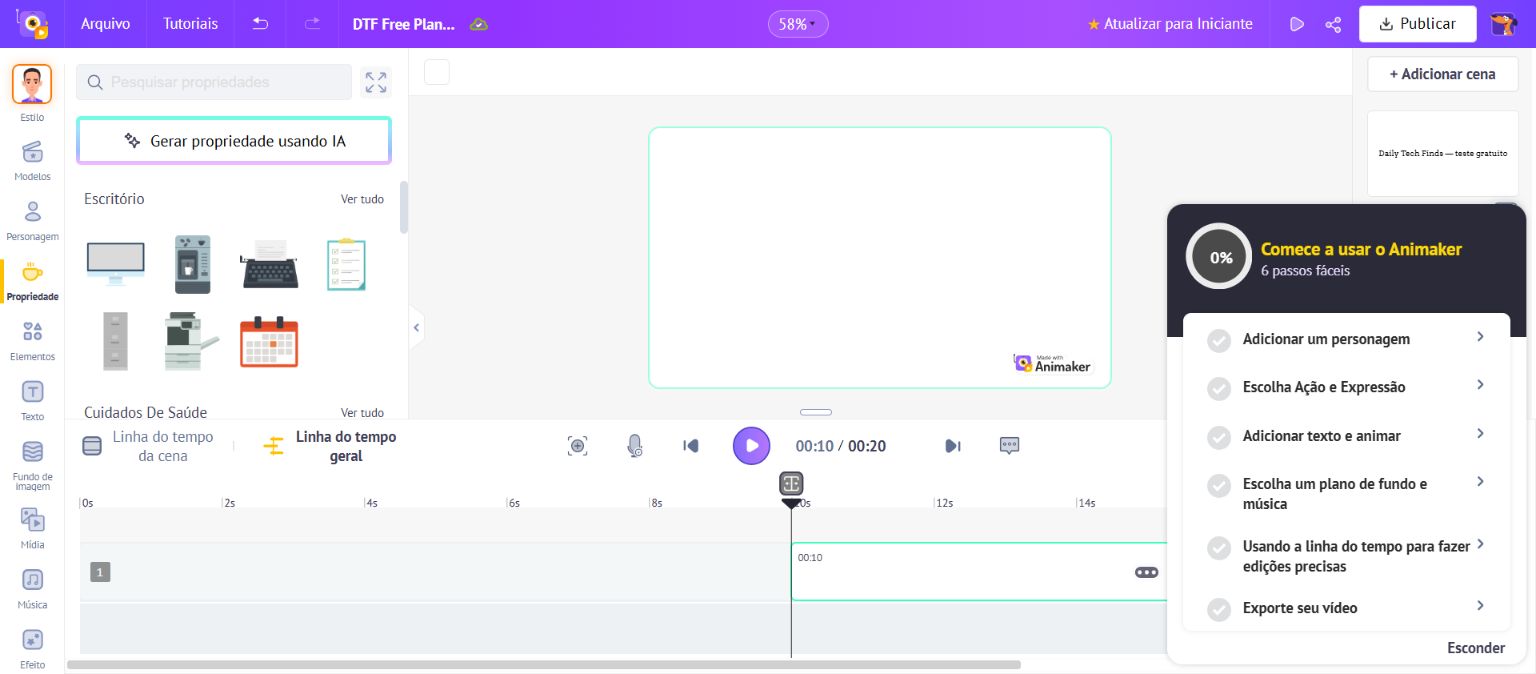The height and width of the screenshot is (674, 1536).
Task: Open the Arquivo menu
Action: click(x=105, y=24)
